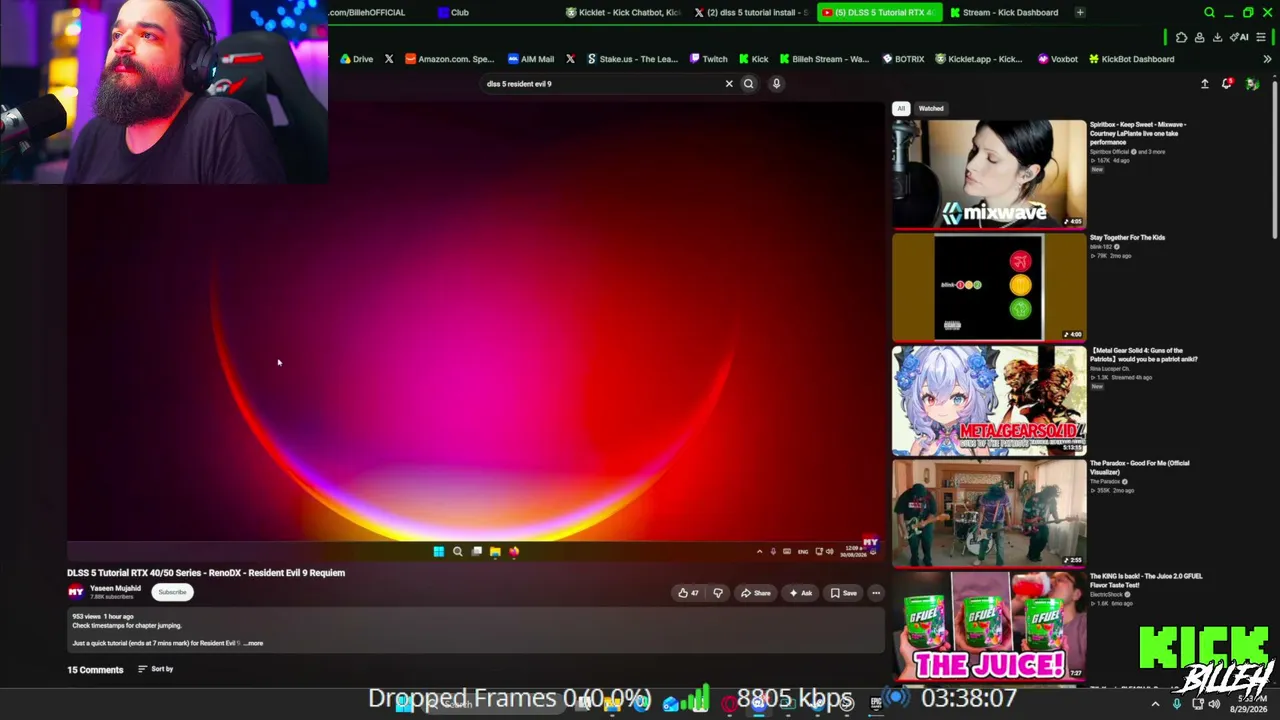Image resolution: width=1280 pixels, height=720 pixels.
Task: Open browser extensions puzzle icon
Action: pos(1181,37)
